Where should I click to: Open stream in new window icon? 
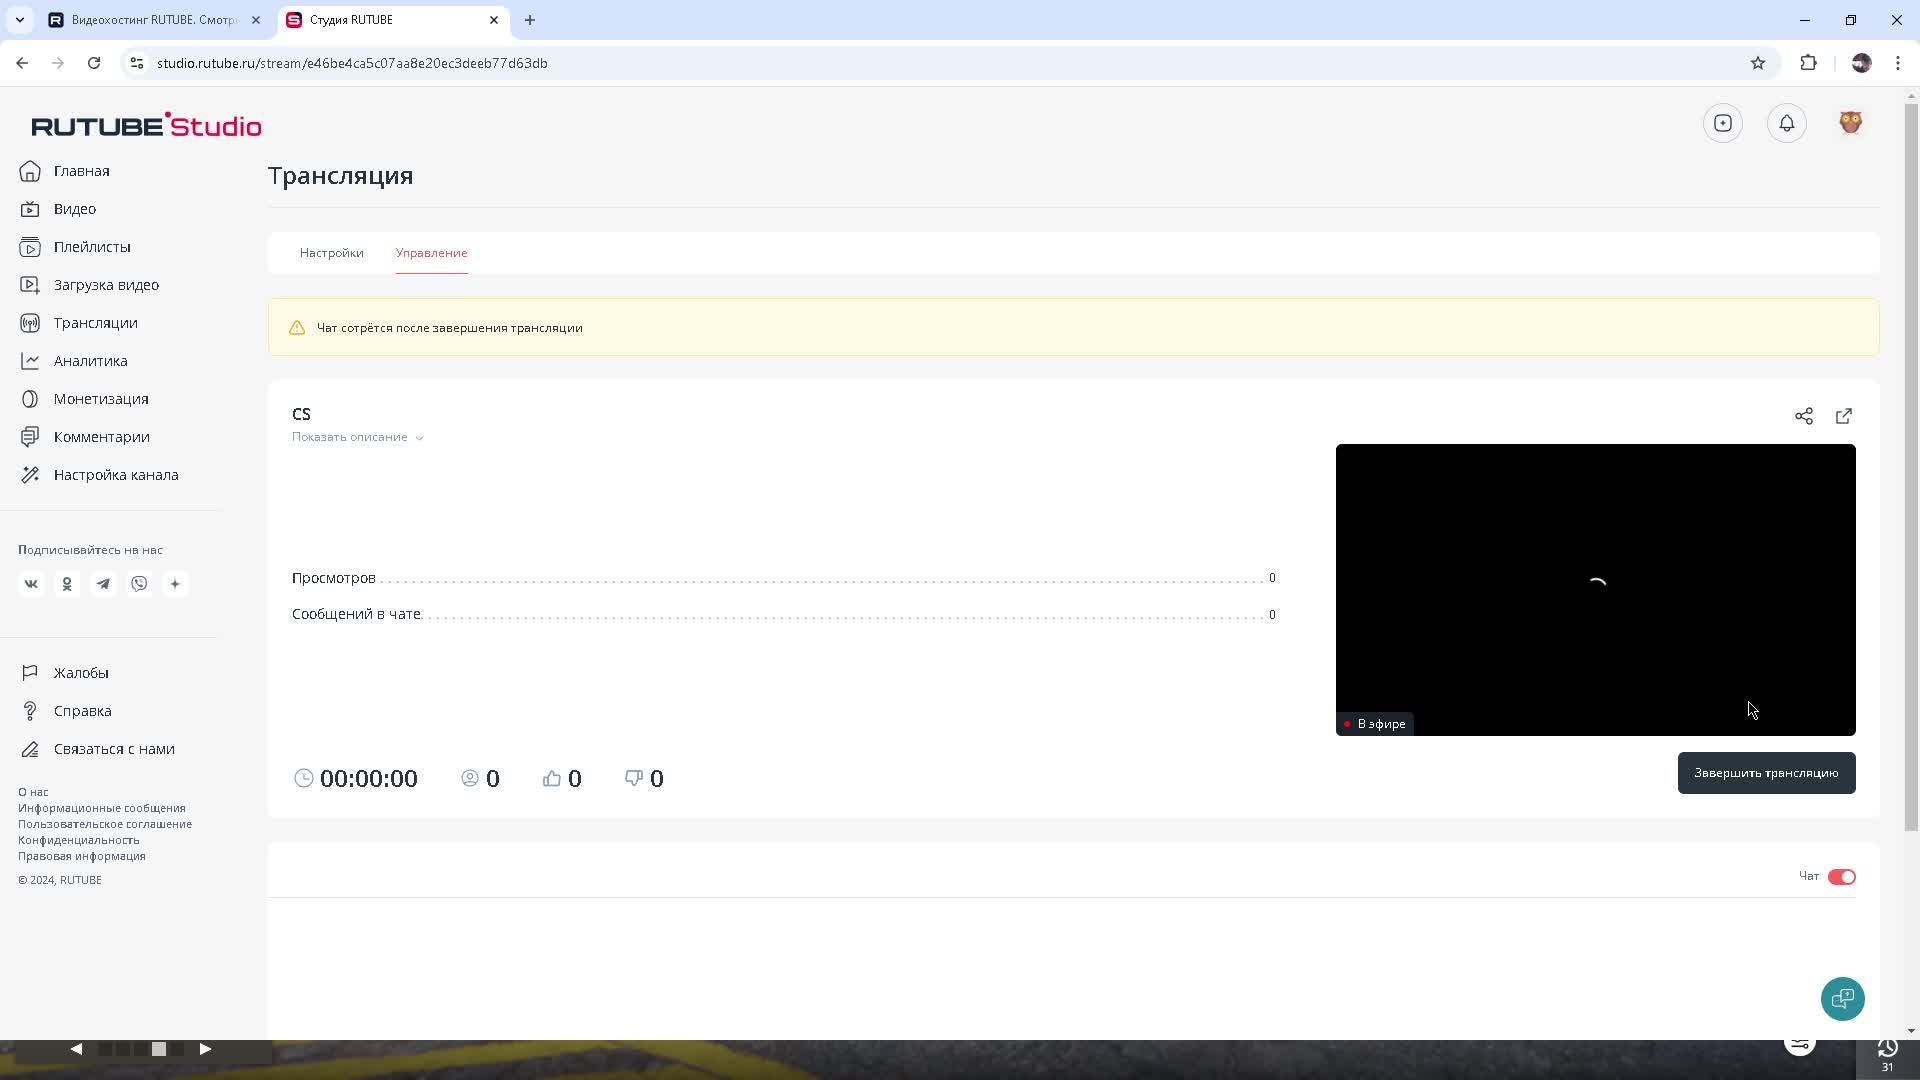pyautogui.click(x=1844, y=416)
